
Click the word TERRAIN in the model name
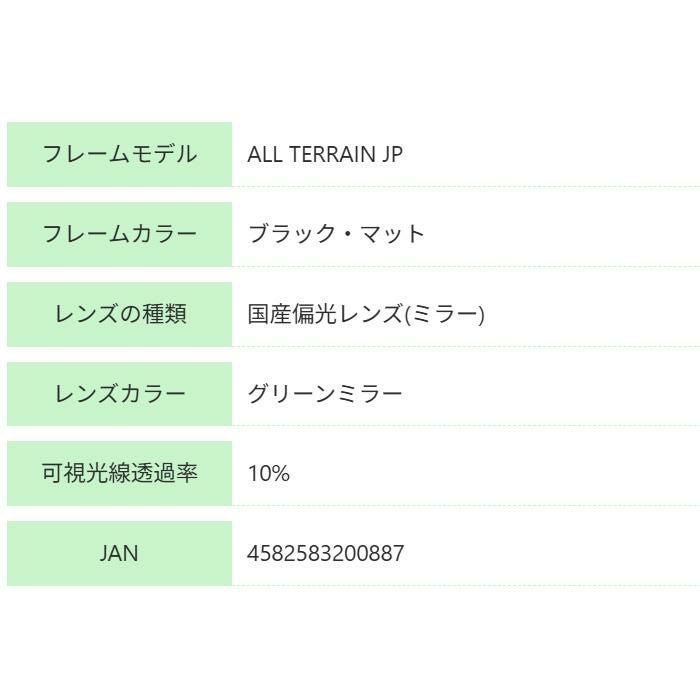pos(334,154)
